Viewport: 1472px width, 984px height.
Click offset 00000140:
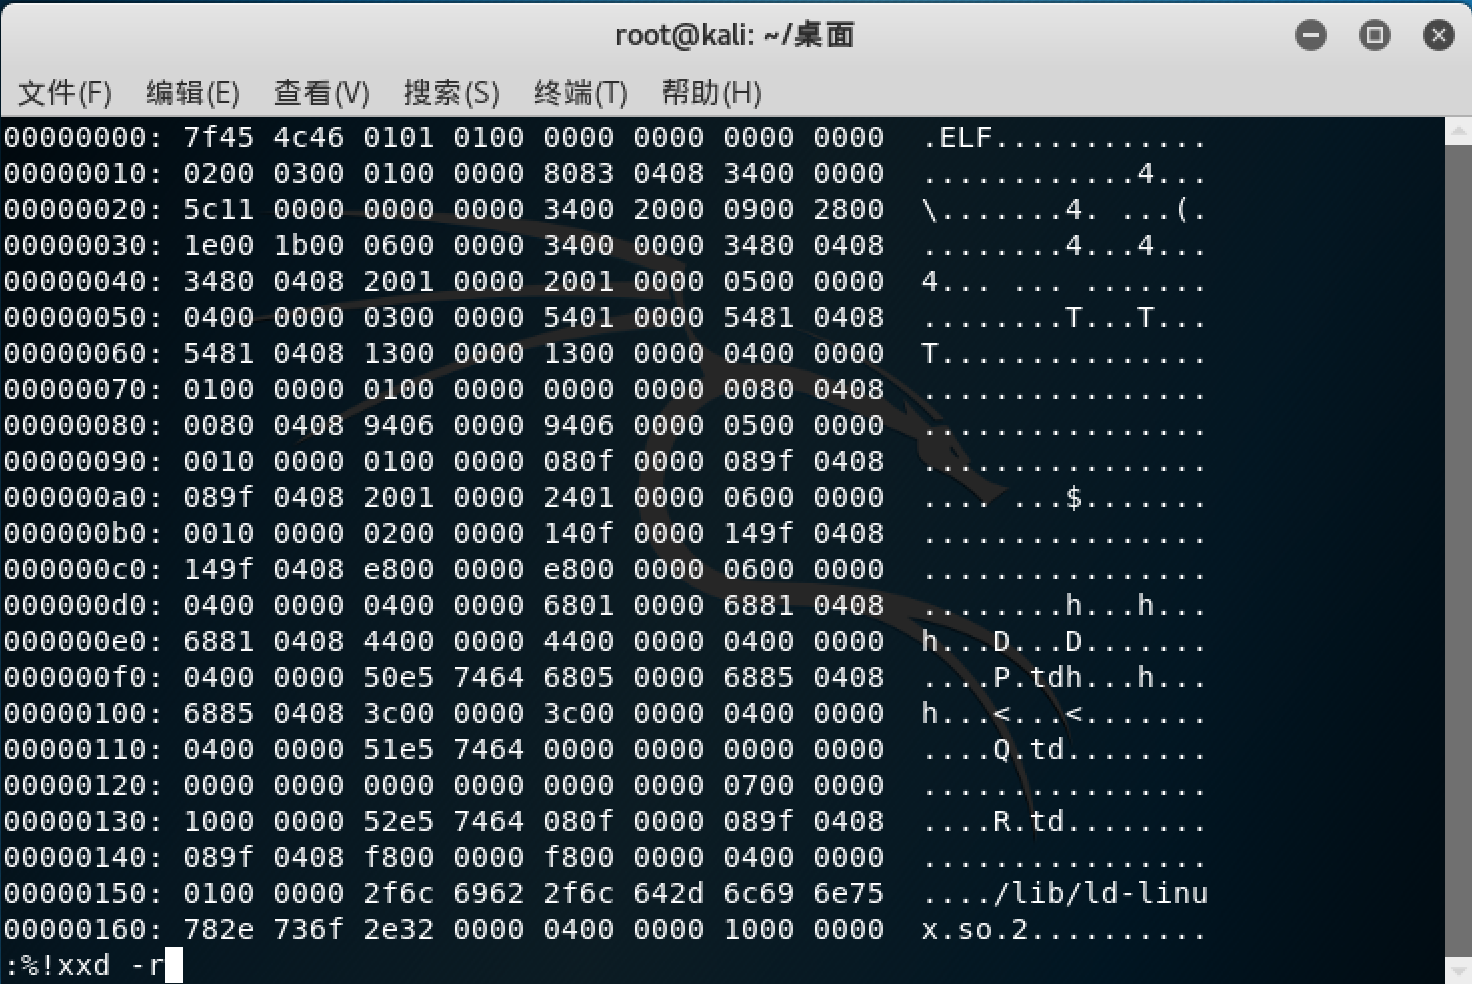(83, 857)
